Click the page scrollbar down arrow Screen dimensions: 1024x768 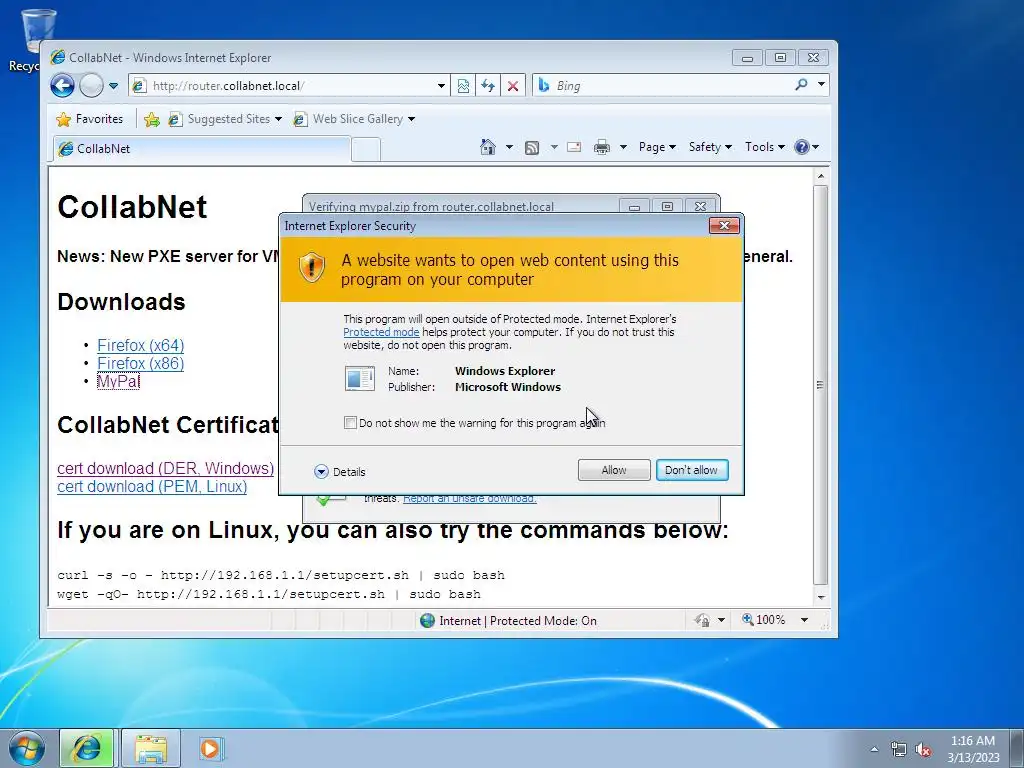coord(821,598)
